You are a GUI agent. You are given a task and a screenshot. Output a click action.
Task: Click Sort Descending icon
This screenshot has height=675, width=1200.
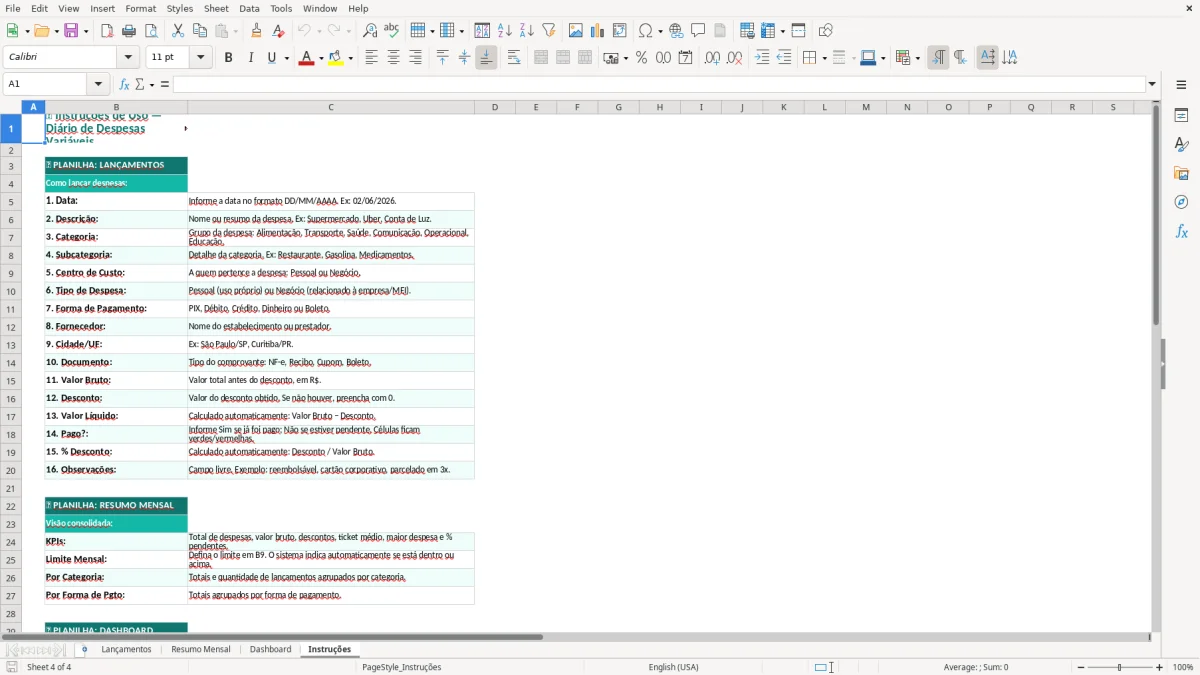click(527, 31)
